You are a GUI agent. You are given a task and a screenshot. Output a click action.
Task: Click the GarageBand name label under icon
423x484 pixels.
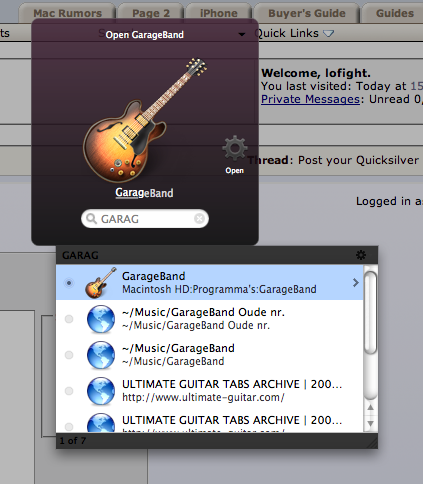coord(144,193)
